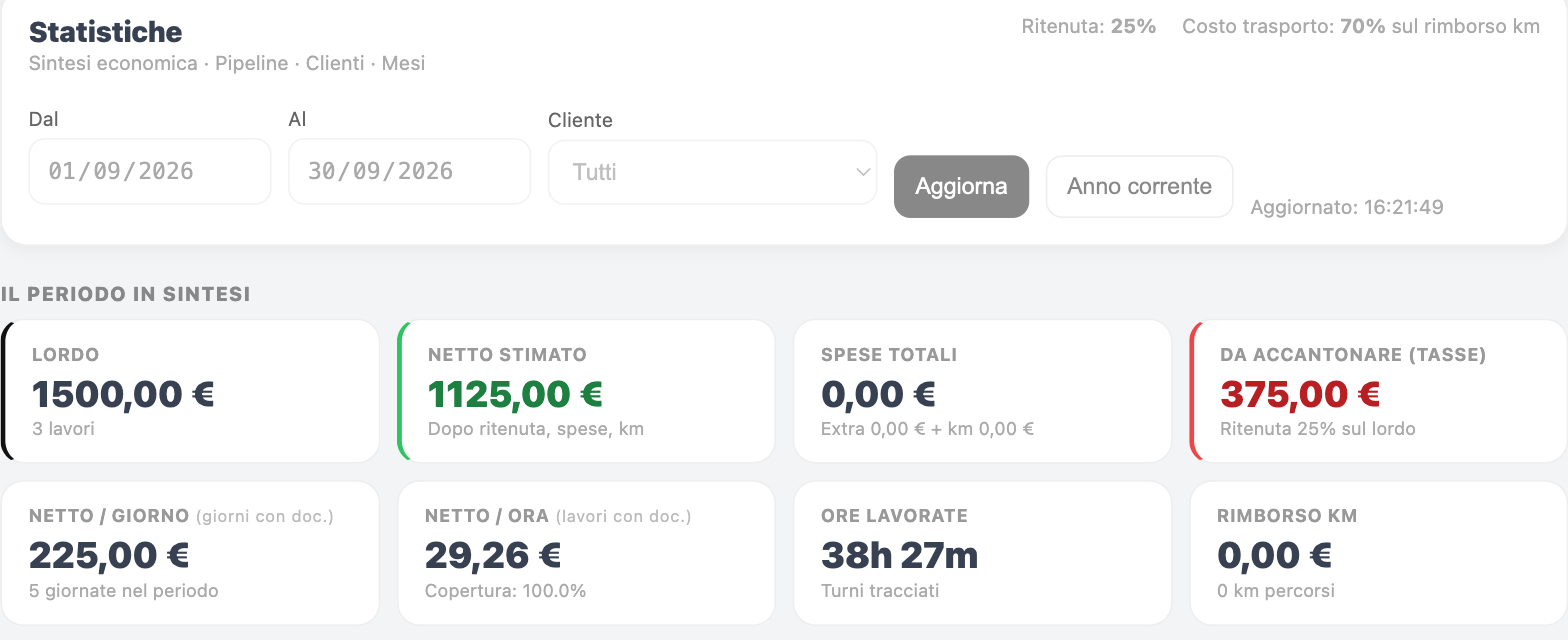Expand the Cliente dropdown chevron arrow

(863, 172)
